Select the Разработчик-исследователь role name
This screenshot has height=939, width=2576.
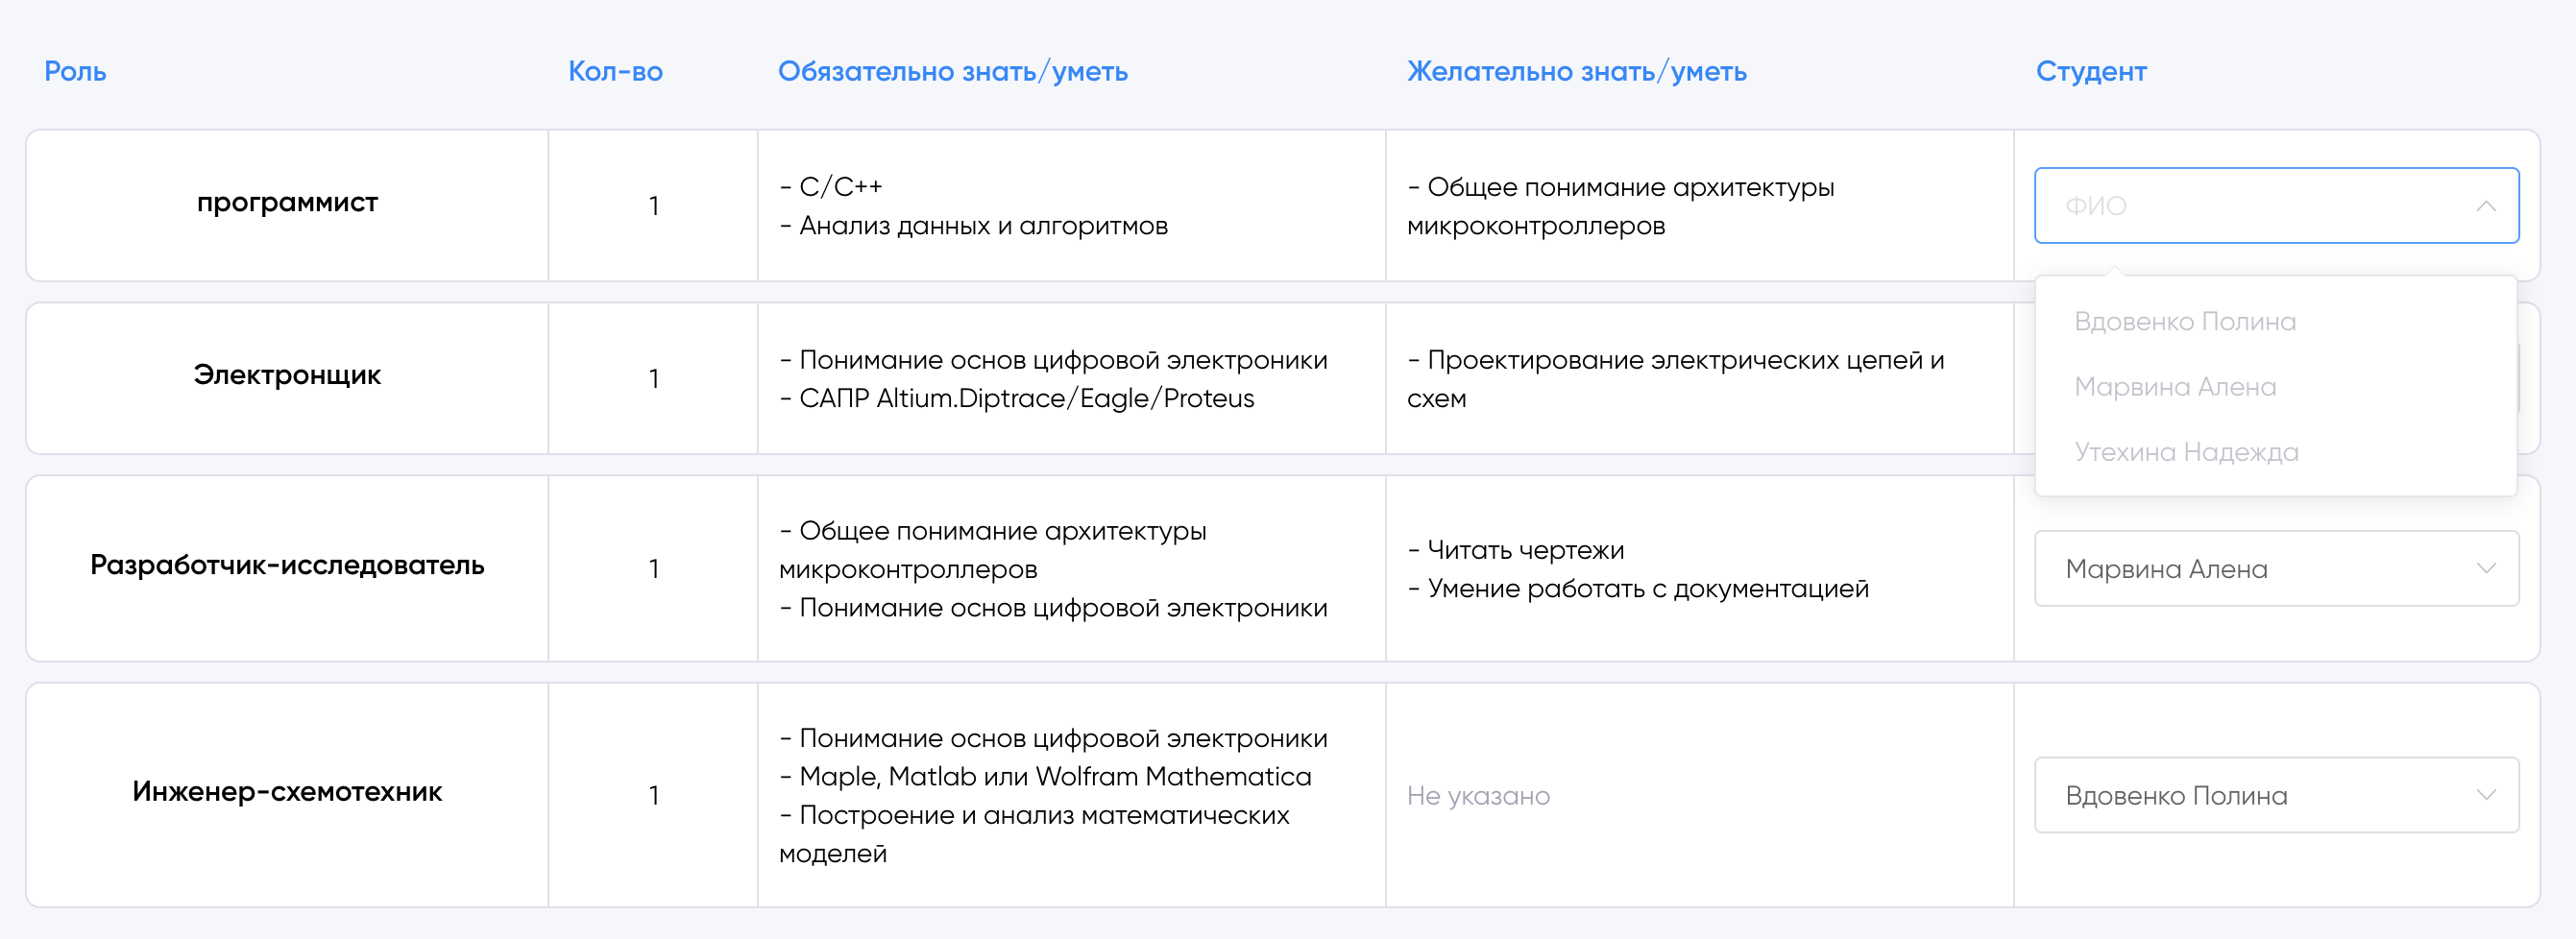point(287,565)
